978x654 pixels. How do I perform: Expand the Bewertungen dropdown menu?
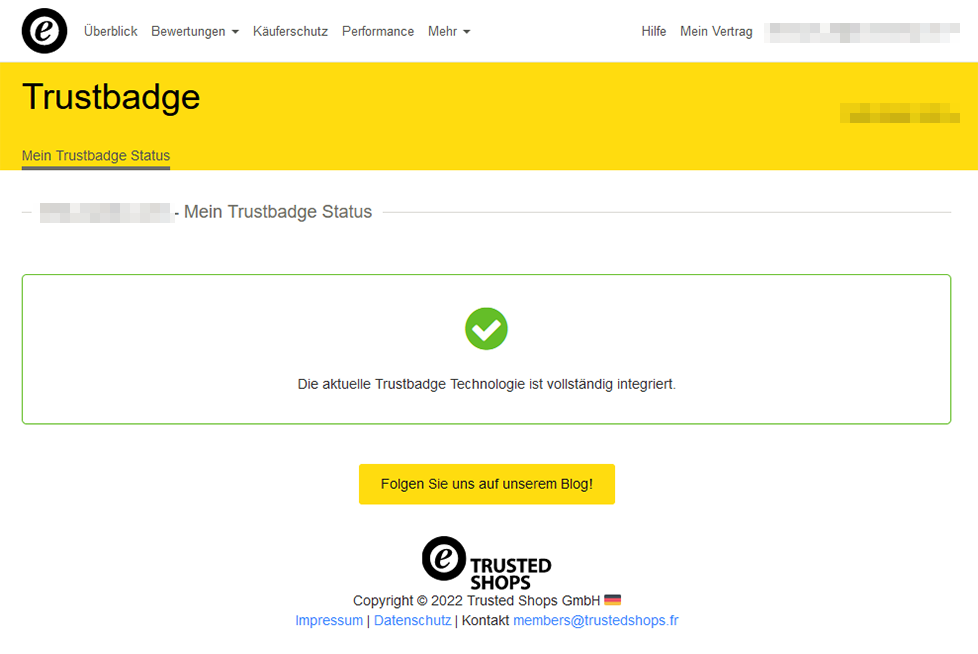coord(195,31)
